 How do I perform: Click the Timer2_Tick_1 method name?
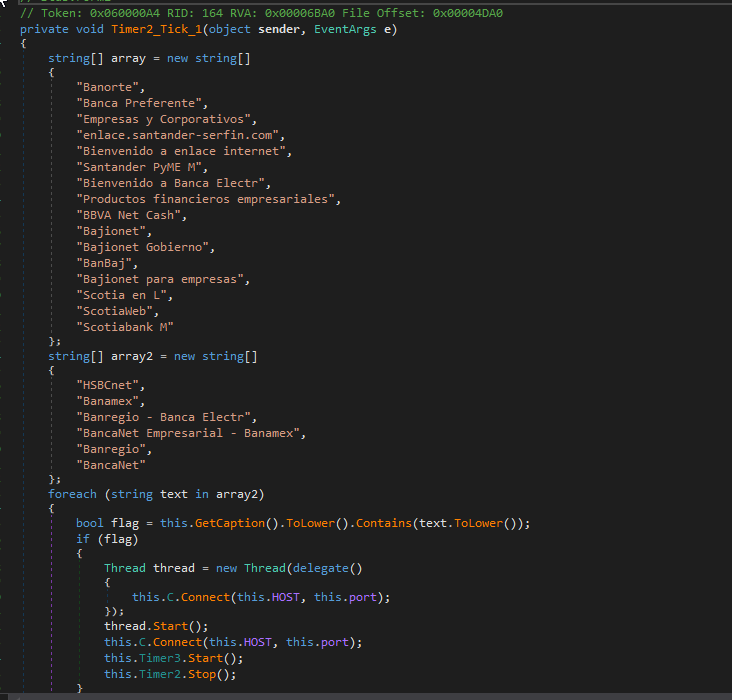(156, 29)
